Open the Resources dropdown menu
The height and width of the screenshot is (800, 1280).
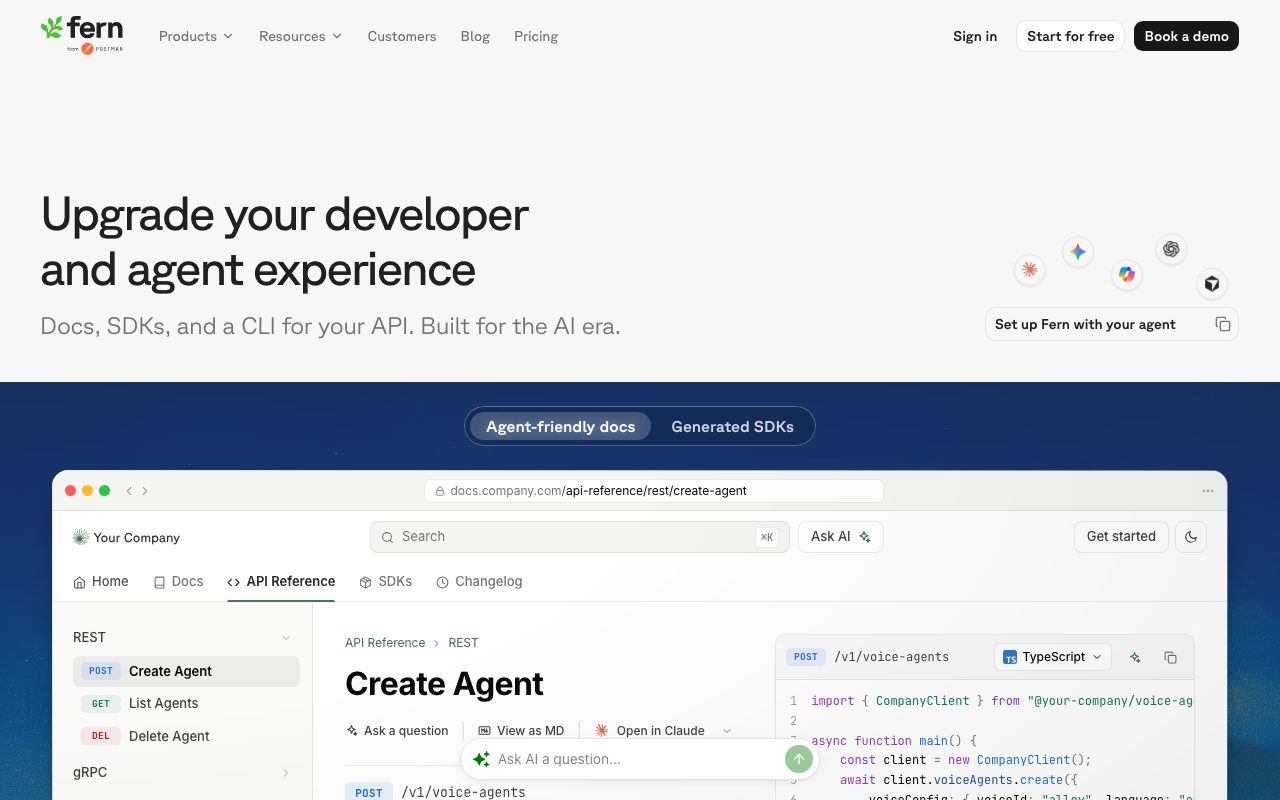tap(300, 36)
